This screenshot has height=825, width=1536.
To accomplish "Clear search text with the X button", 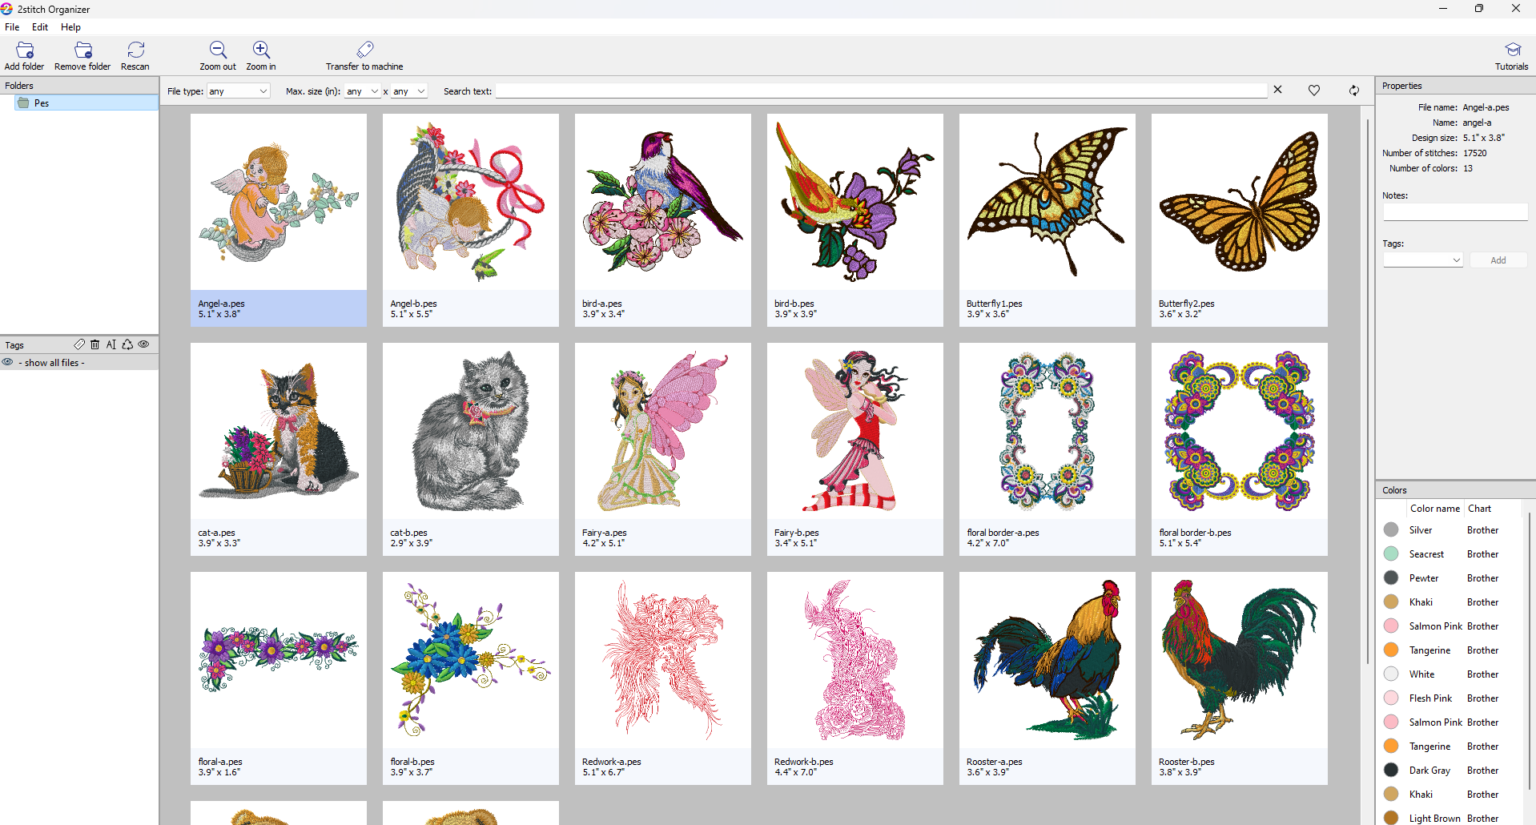I will point(1277,90).
